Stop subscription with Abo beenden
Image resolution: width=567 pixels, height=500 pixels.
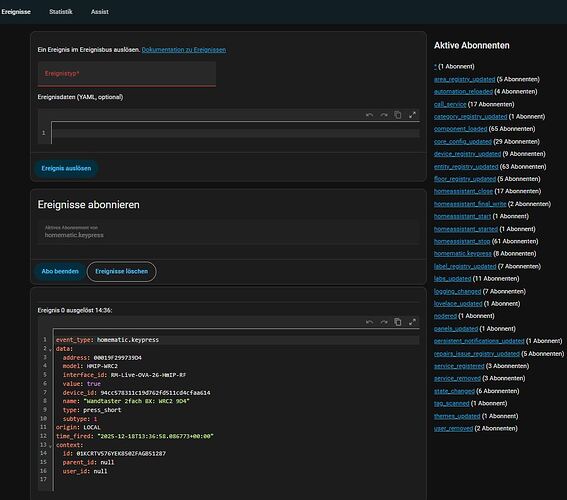pos(60,271)
